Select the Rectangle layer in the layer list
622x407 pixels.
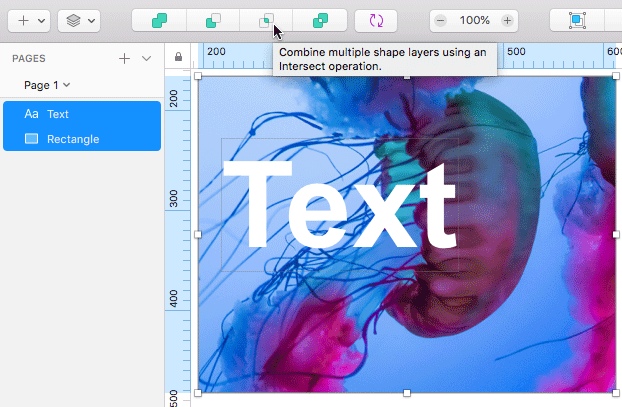[x=82, y=139]
